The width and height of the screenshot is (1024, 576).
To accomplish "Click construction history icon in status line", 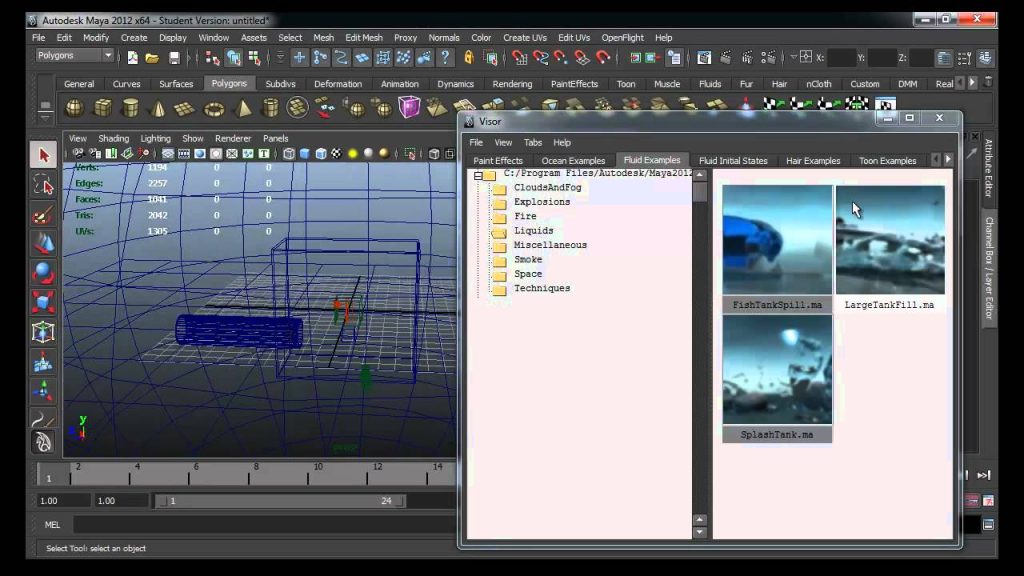I will tap(673, 57).
